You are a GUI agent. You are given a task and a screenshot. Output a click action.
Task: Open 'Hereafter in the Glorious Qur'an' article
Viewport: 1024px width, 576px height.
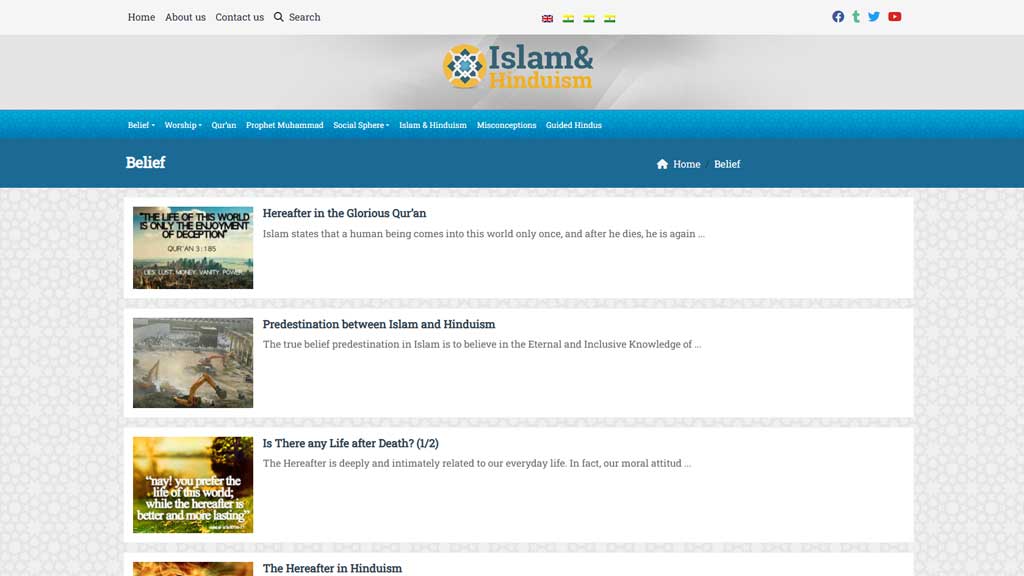(344, 213)
